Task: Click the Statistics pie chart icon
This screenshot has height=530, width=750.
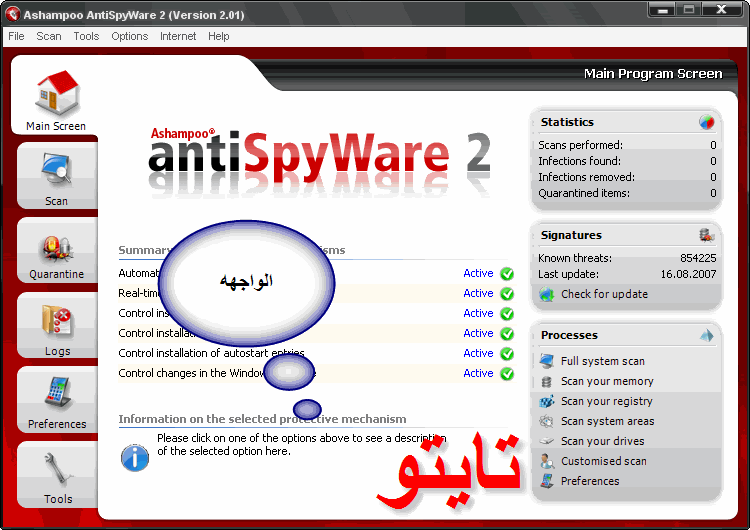Action: point(706,122)
